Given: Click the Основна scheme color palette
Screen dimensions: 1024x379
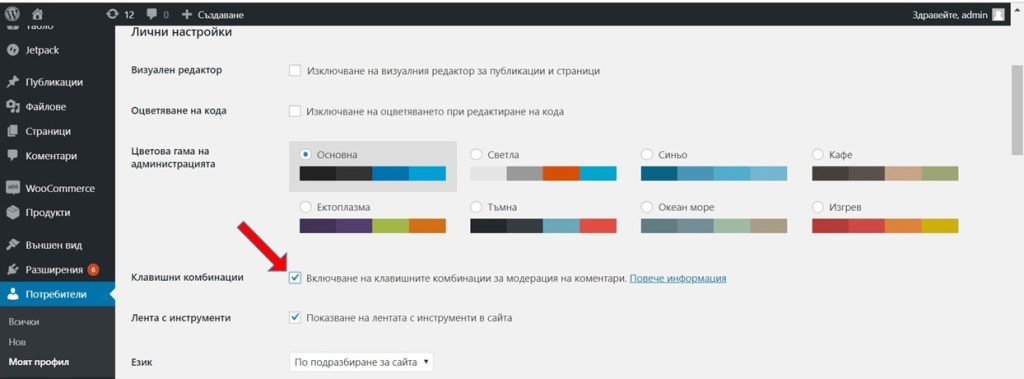Looking at the screenshot, I should point(373,173).
